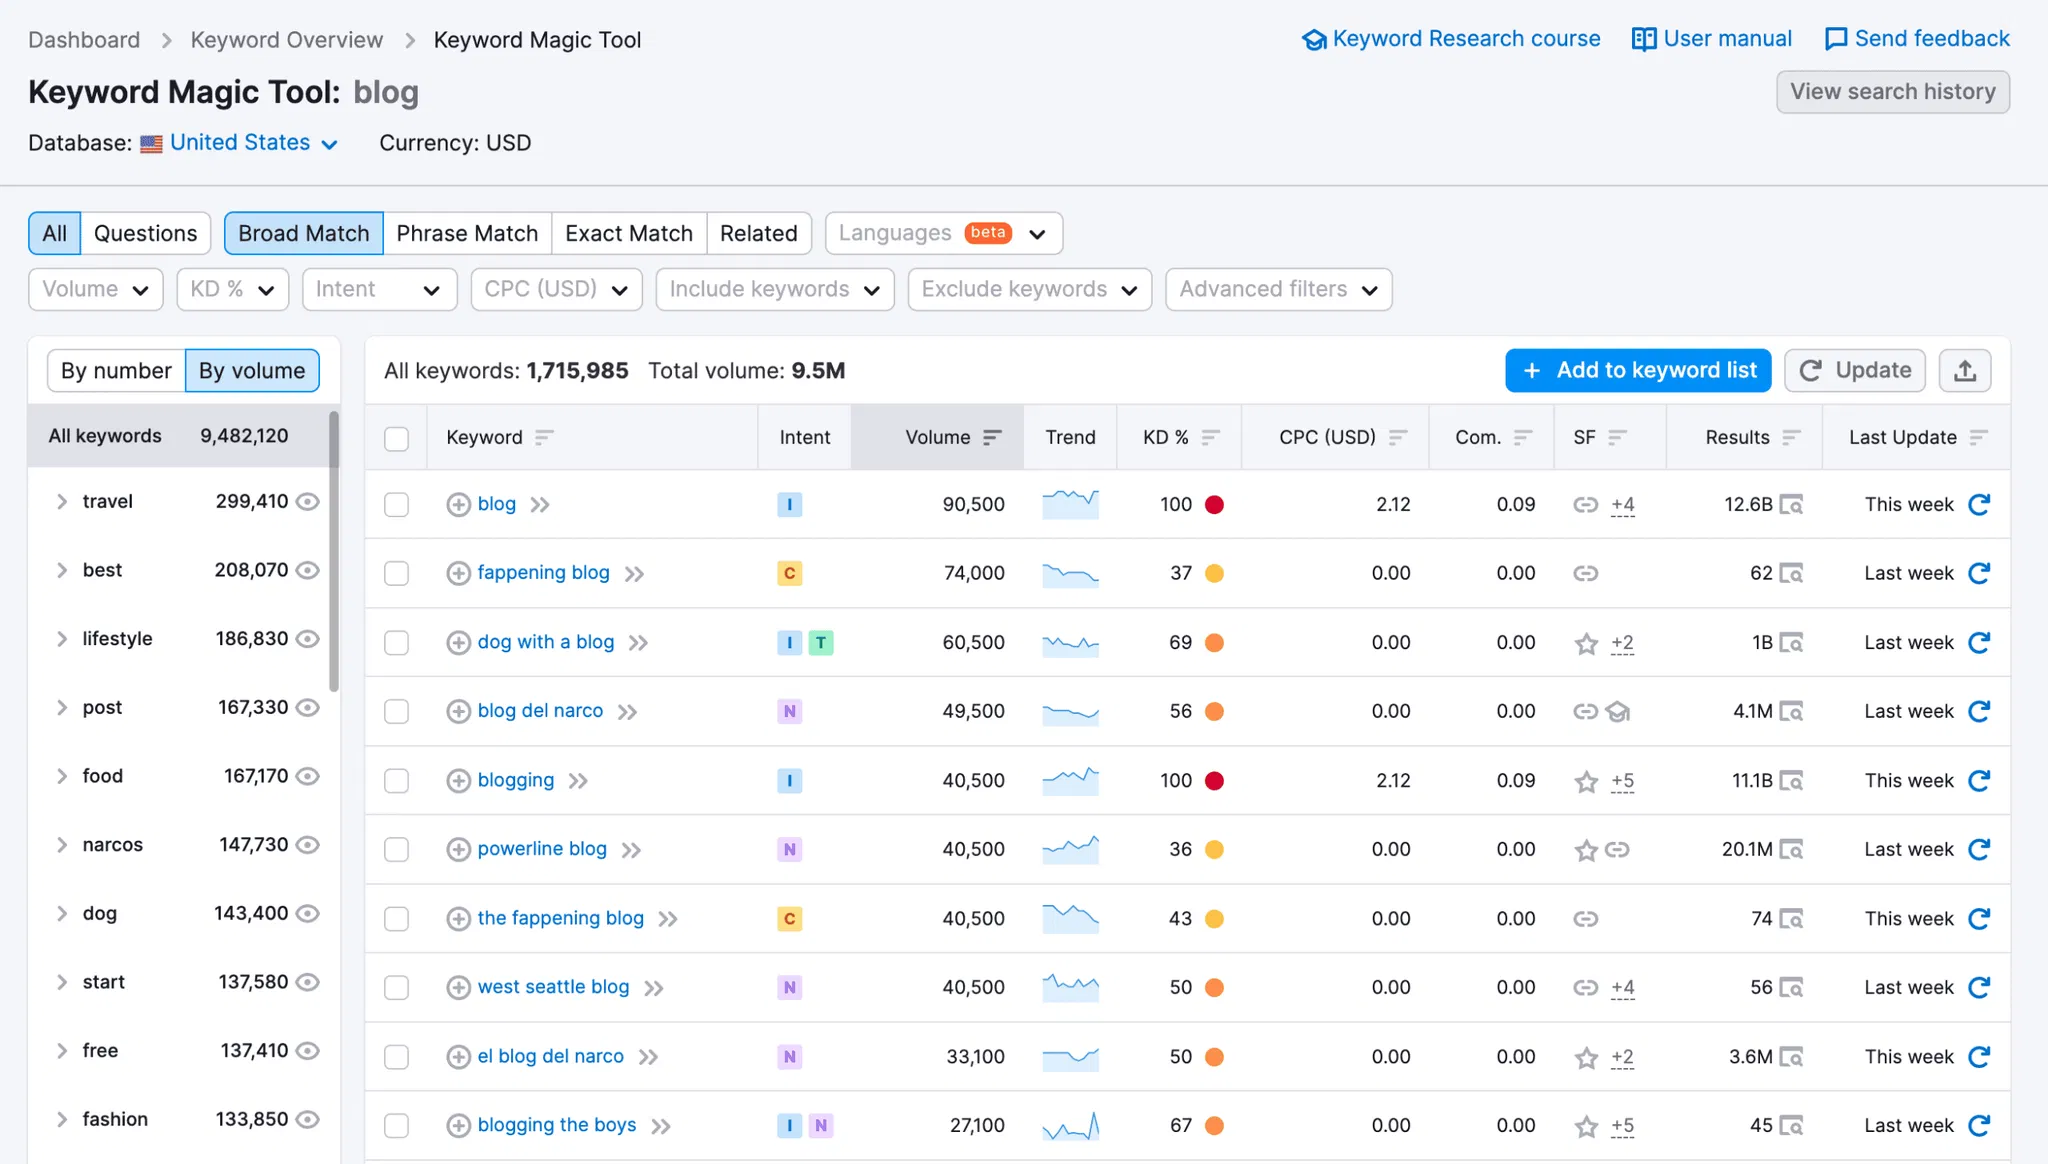Click the Send feedback chat icon
Viewport: 2048px width, 1164px height.
coord(1835,39)
